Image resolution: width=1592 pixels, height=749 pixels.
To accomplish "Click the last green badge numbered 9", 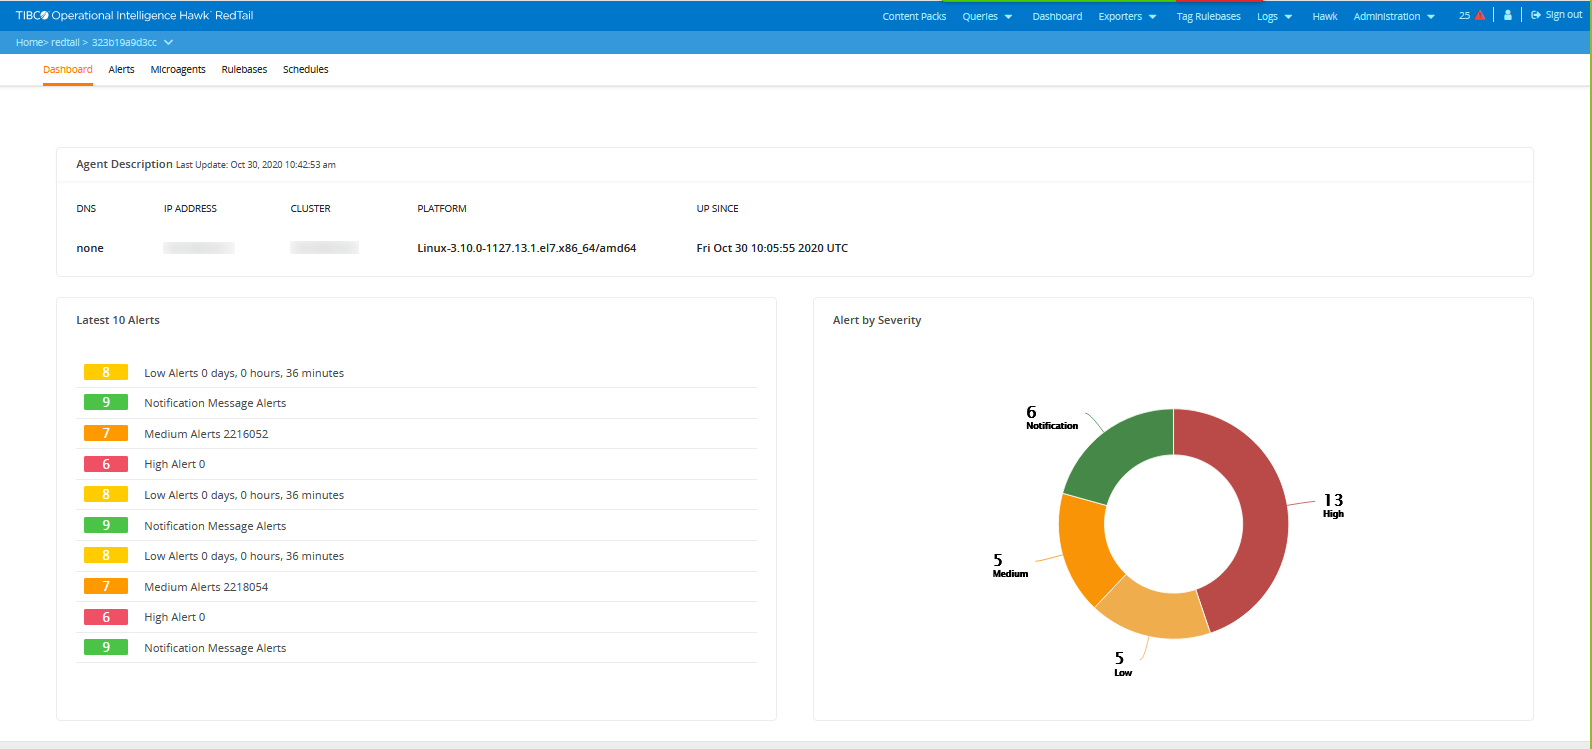I will 106,647.
